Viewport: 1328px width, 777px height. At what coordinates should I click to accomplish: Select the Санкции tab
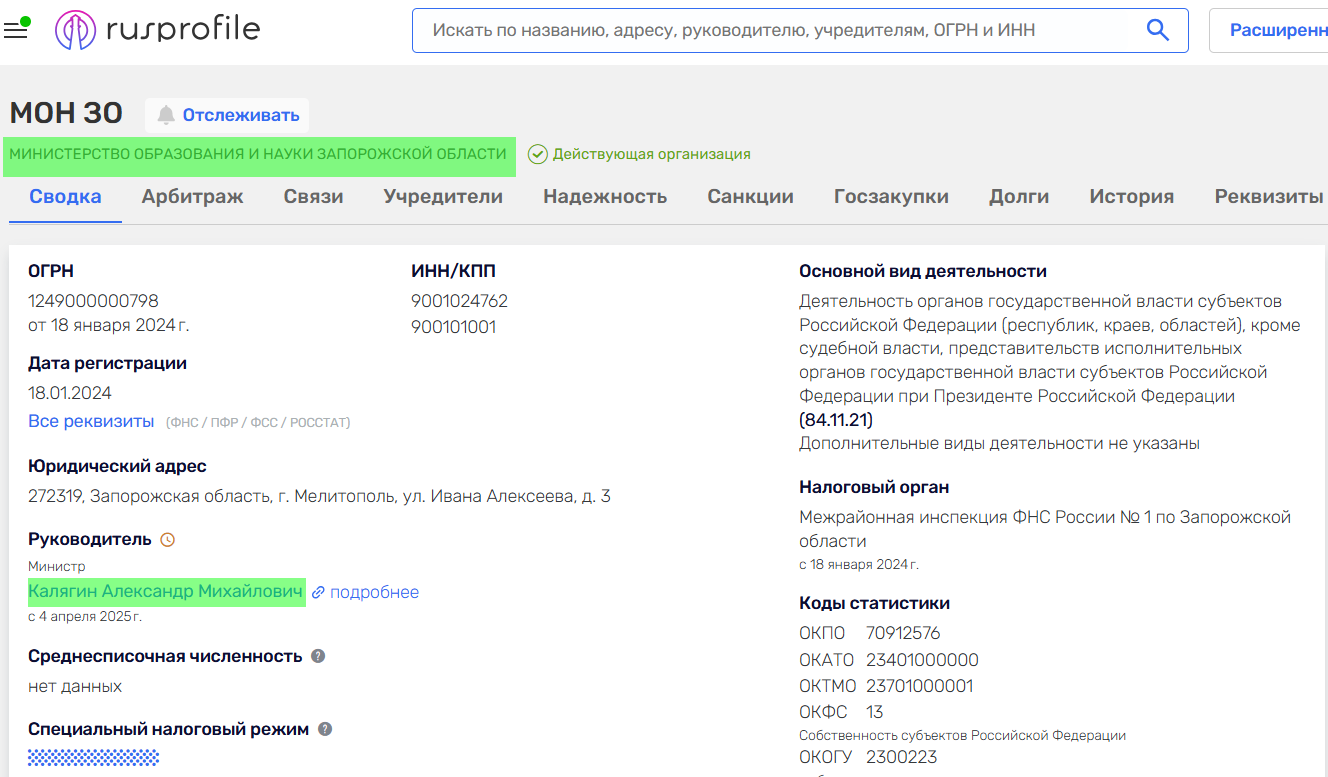point(750,197)
